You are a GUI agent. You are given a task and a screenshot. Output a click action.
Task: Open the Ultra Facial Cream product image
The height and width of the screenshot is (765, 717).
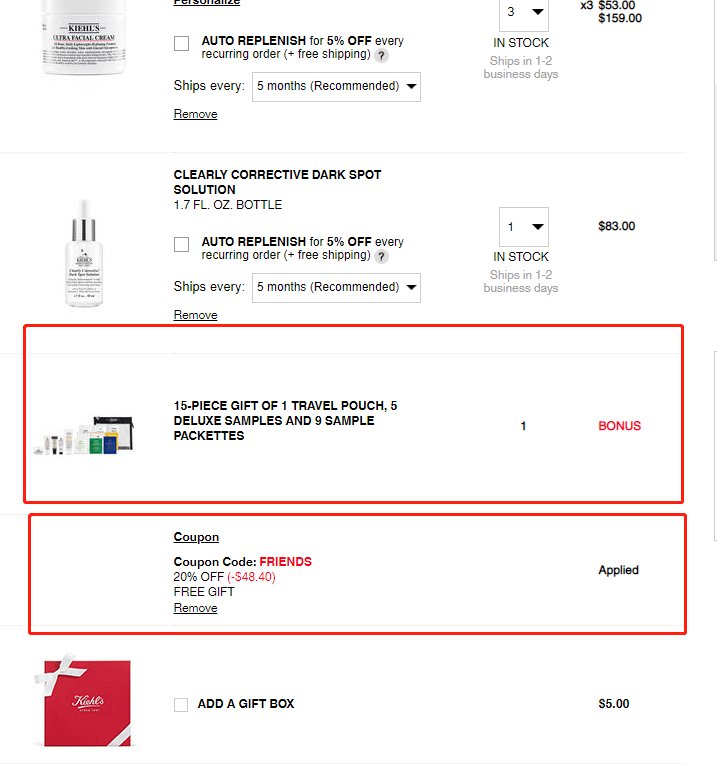point(84,38)
